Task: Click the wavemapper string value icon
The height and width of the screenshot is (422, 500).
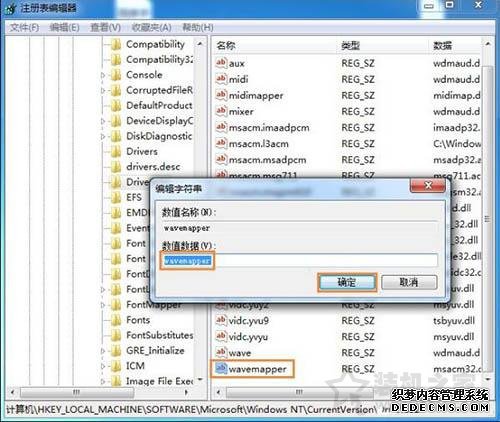Action: [221, 368]
